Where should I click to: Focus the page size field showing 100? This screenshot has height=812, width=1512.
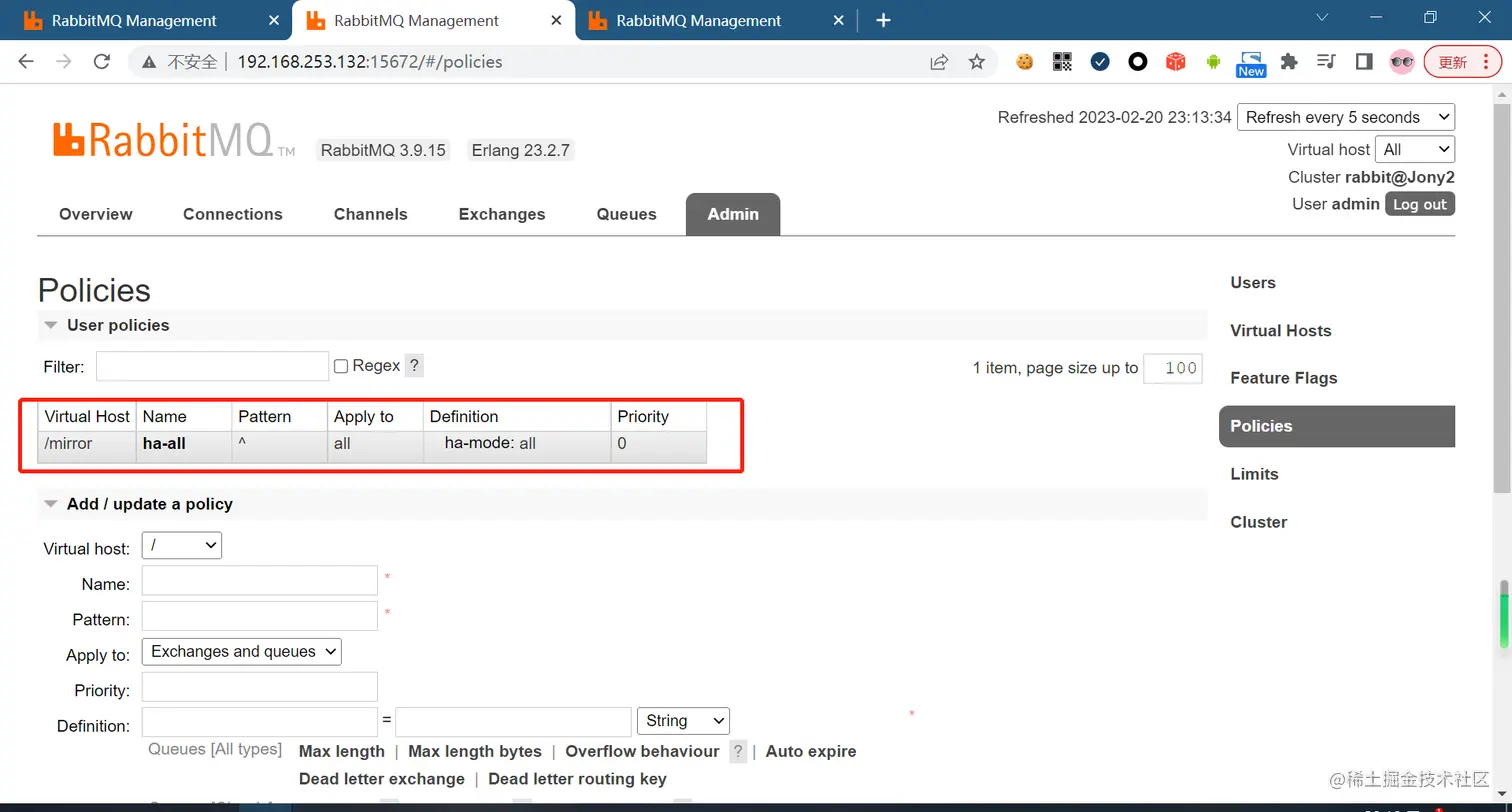(x=1172, y=368)
